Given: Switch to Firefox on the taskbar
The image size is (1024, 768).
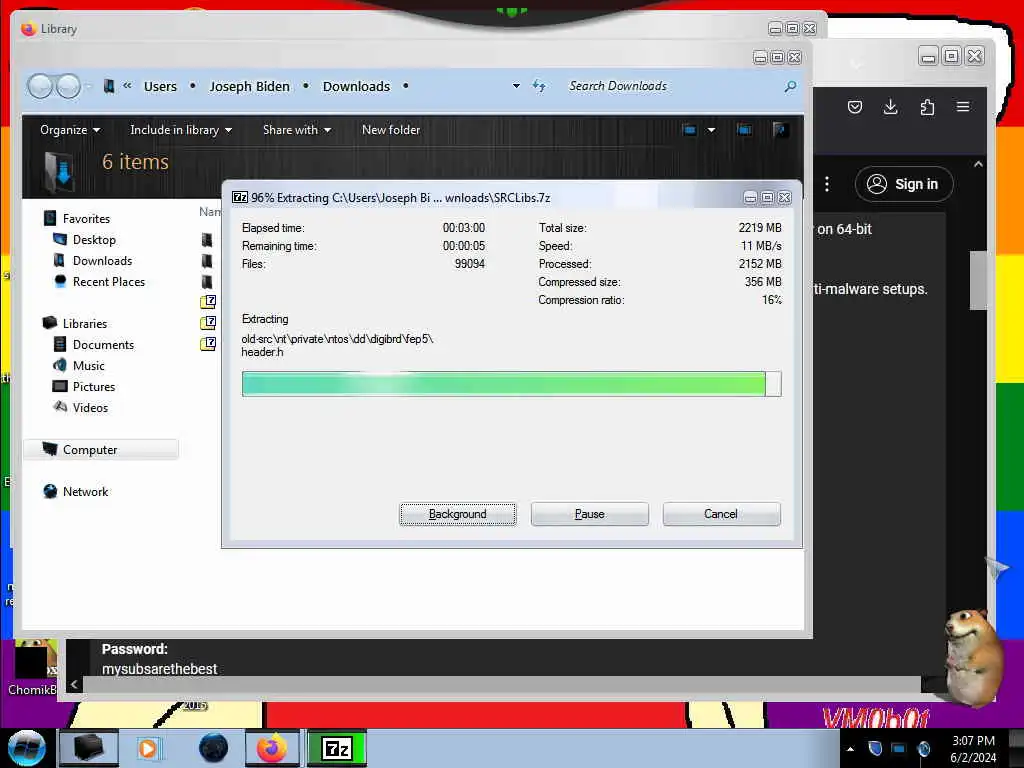Looking at the screenshot, I should click(x=272, y=748).
